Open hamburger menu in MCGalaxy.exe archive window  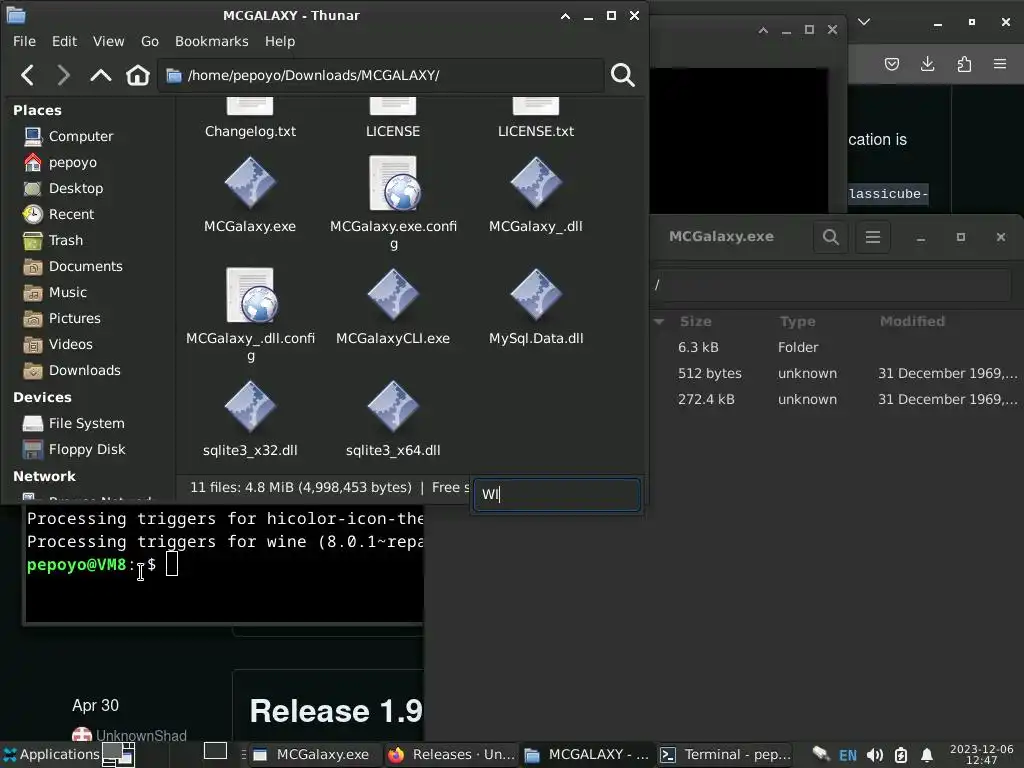pyautogui.click(x=872, y=236)
